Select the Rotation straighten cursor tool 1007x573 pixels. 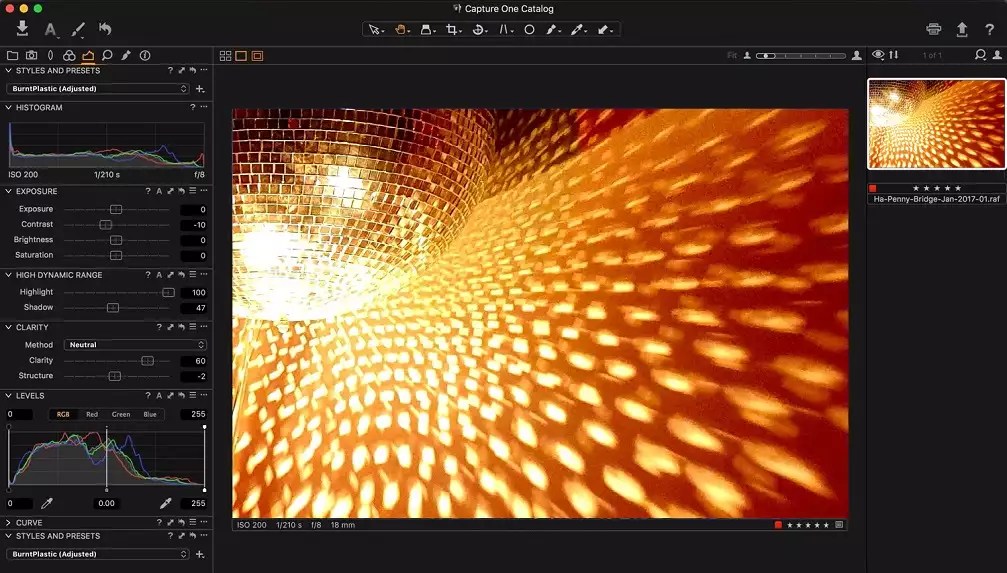pyautogui.click(x=479, y=30)
